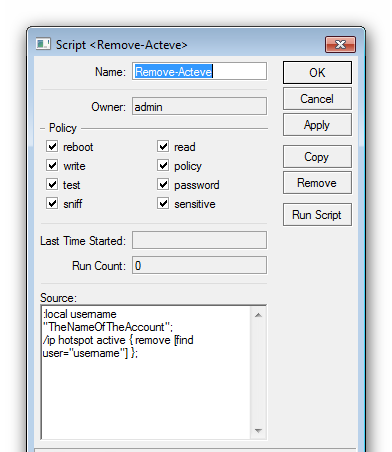The image size is (392, 452).
Task: Uncheck the read policy checkbox
Action: 163,146
